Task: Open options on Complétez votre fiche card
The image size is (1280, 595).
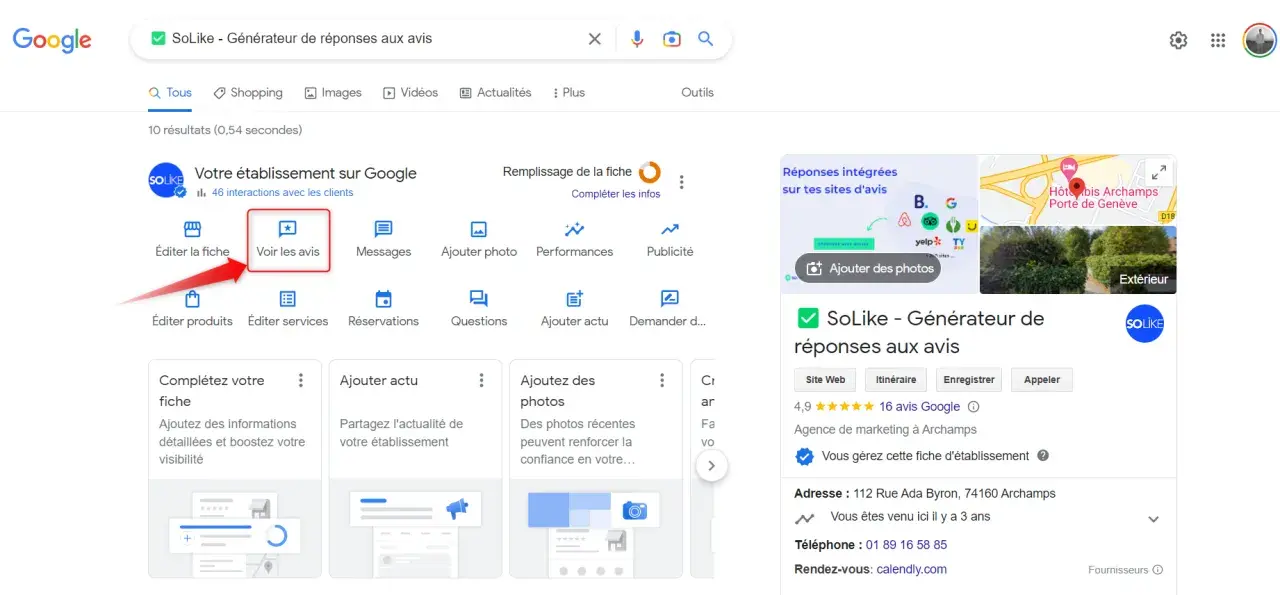Action: pyautogui.click(x=300, y=381)
